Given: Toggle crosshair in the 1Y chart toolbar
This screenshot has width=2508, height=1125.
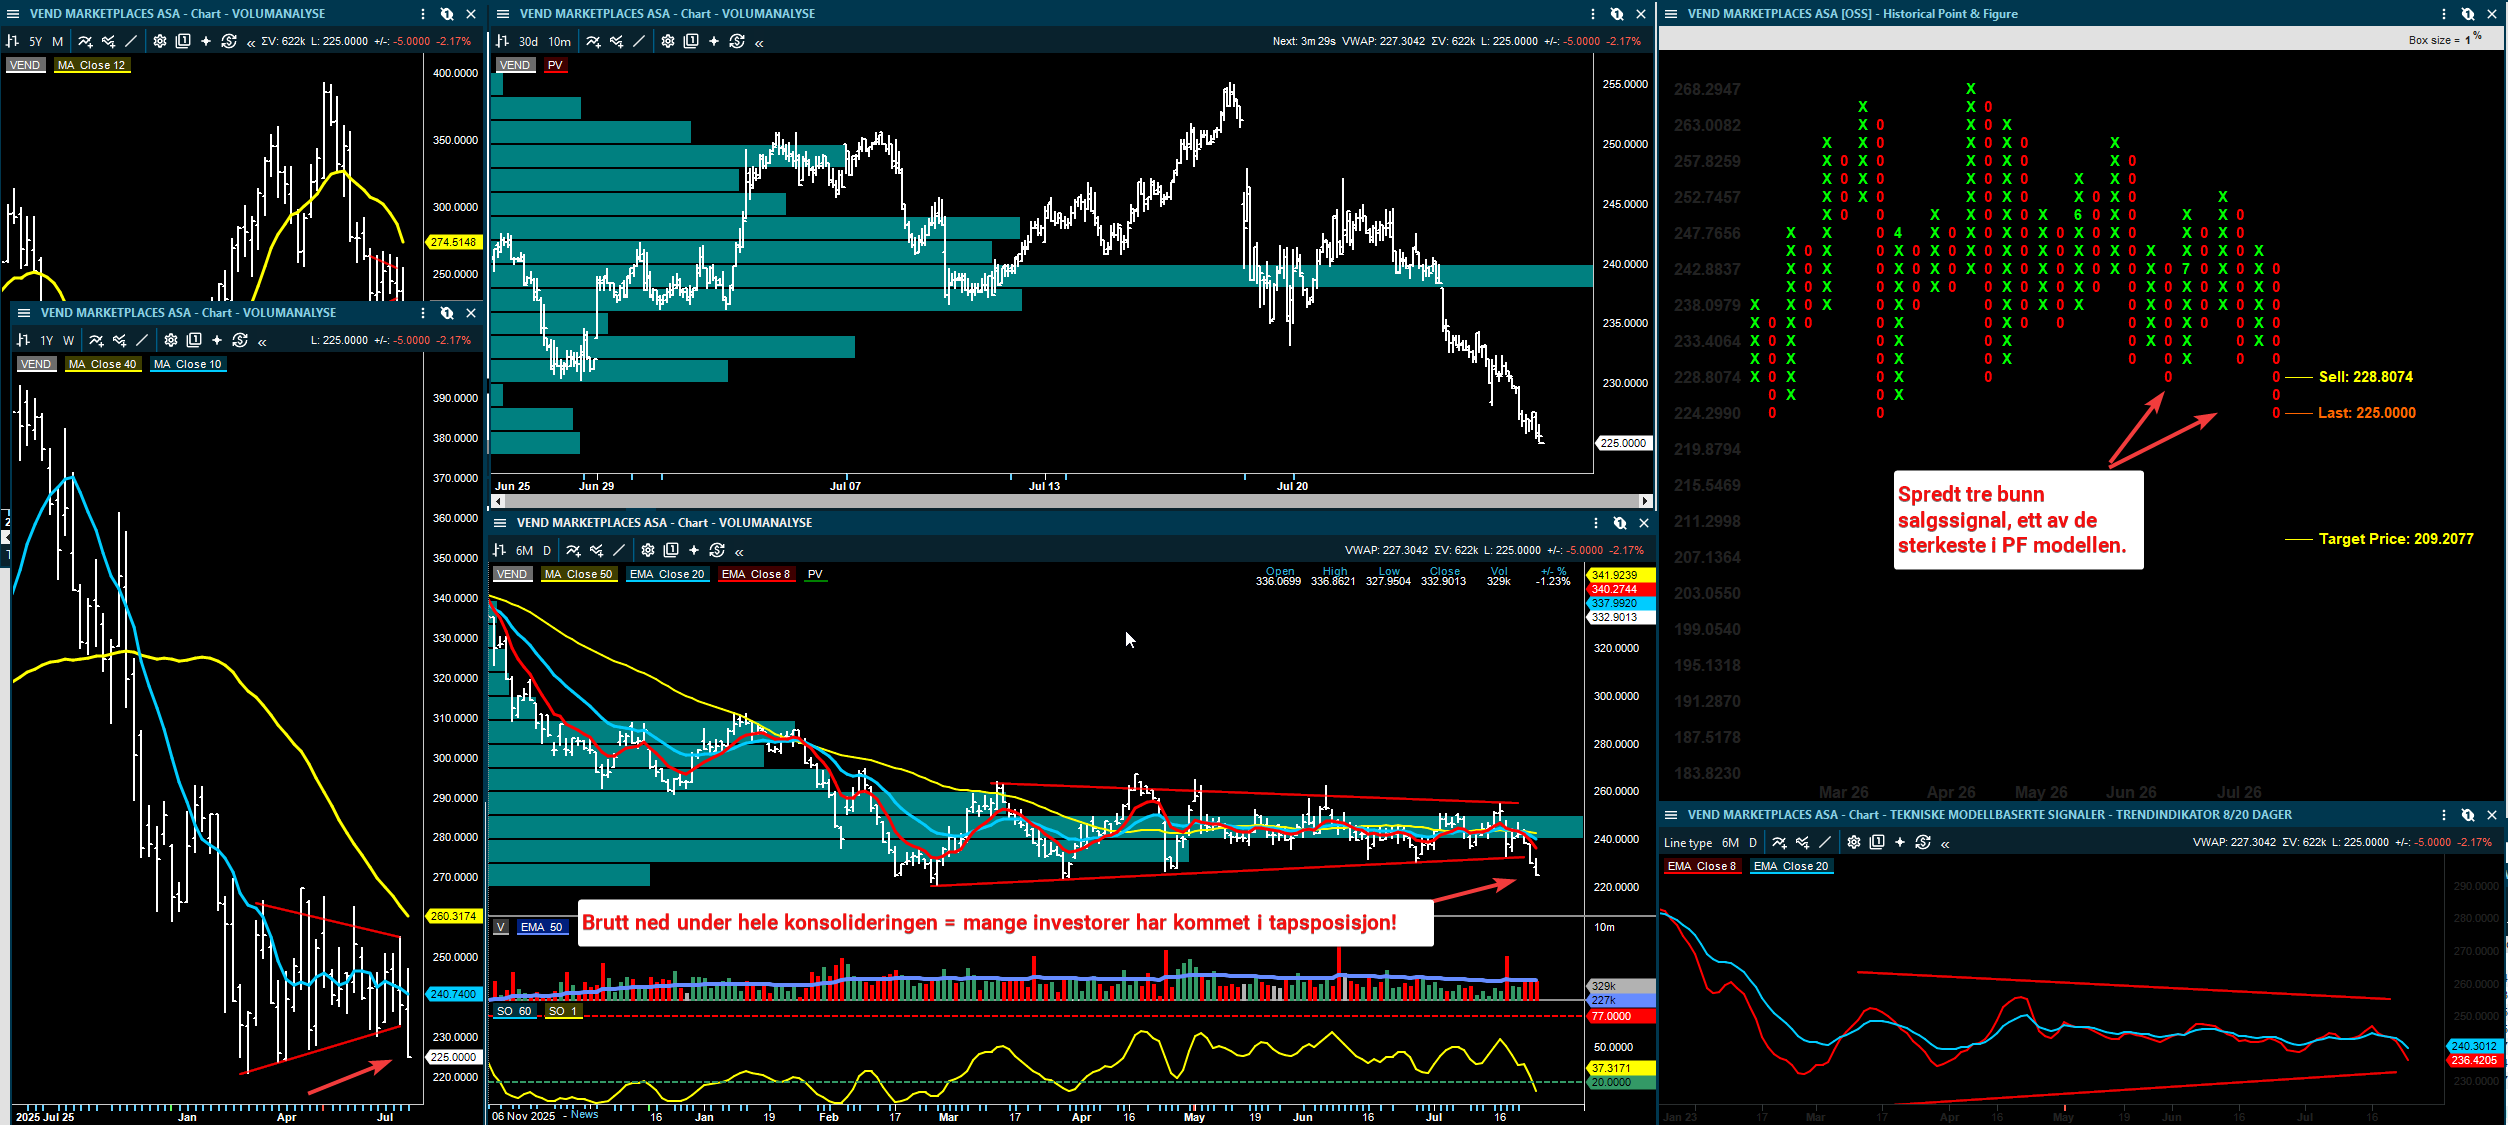Looking at the screenshot, I should 217,340.
